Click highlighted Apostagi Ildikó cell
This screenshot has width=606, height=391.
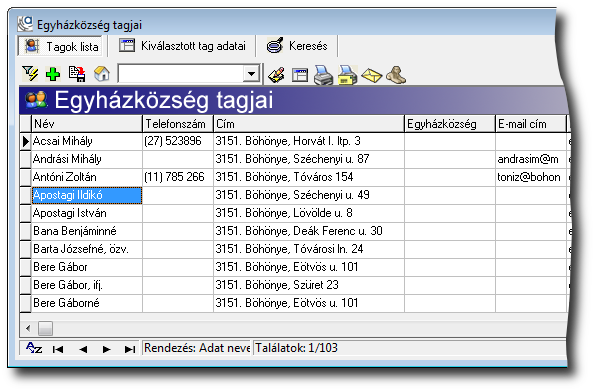click(87, 195)
